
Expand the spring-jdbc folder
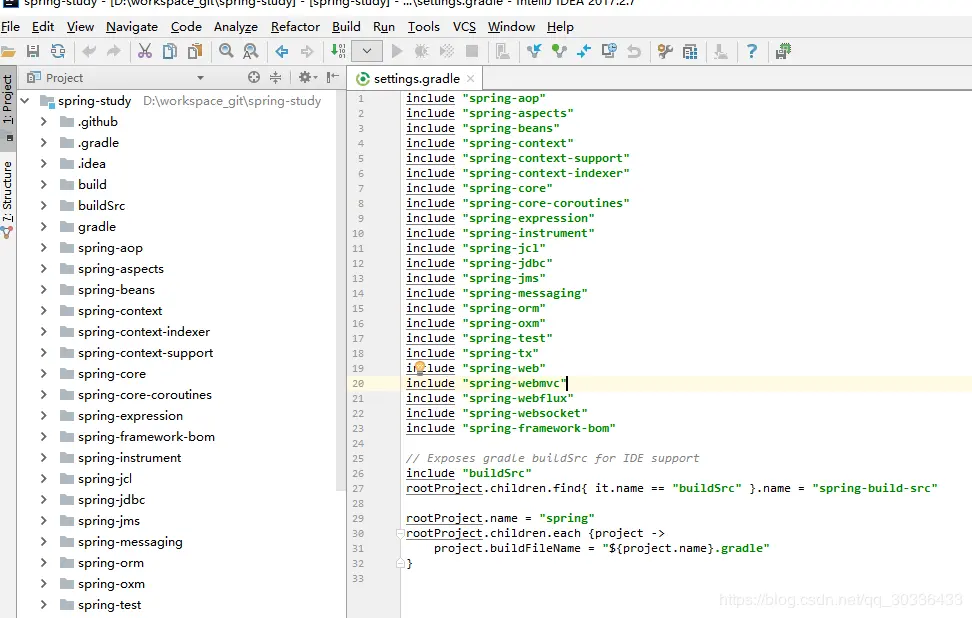(43, 500)
